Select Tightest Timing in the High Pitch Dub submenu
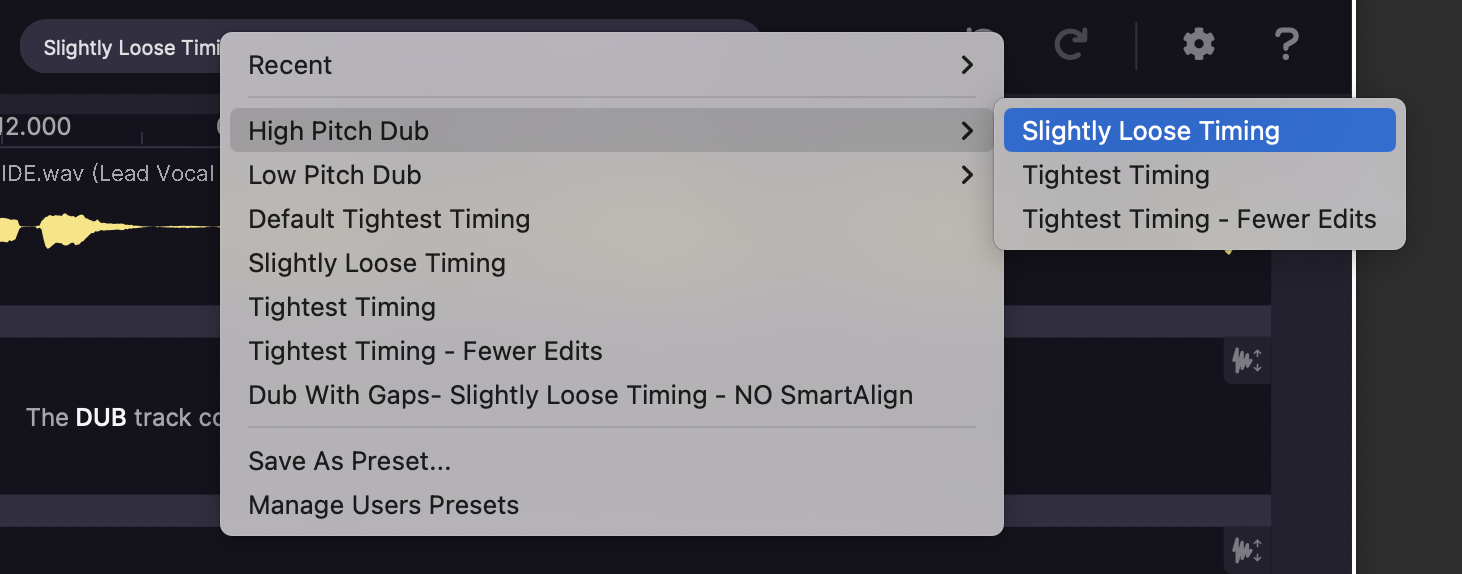The height and width of the screenshot is (574, 1462). pyautogui.click(x=1116, y=175)
